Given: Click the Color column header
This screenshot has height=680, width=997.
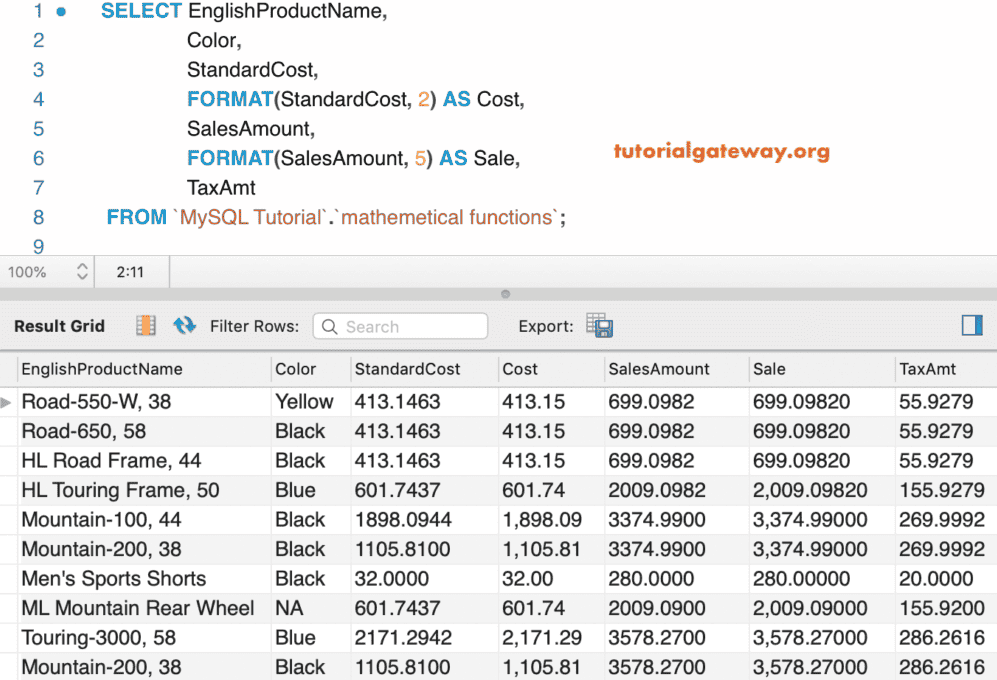Looking at the screenshot, I should pyautogui.click(x=296, y=369).
